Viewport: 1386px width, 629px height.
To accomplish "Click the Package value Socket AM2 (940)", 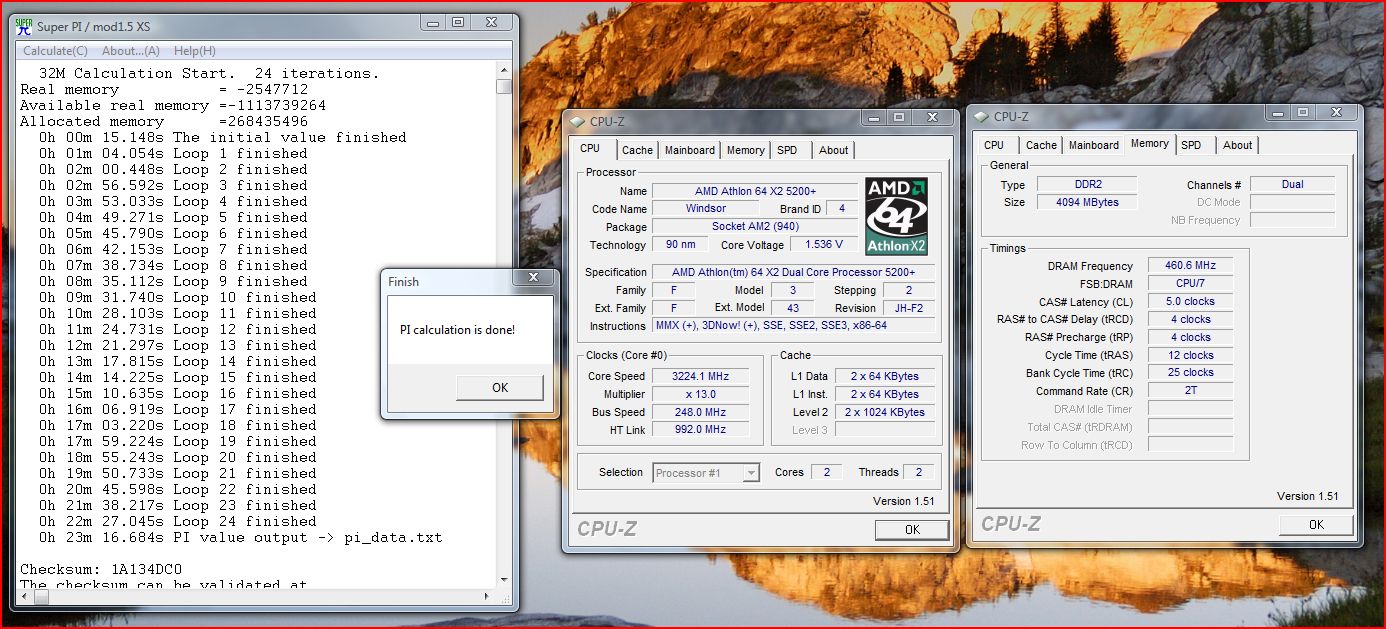I will [755, 227].
